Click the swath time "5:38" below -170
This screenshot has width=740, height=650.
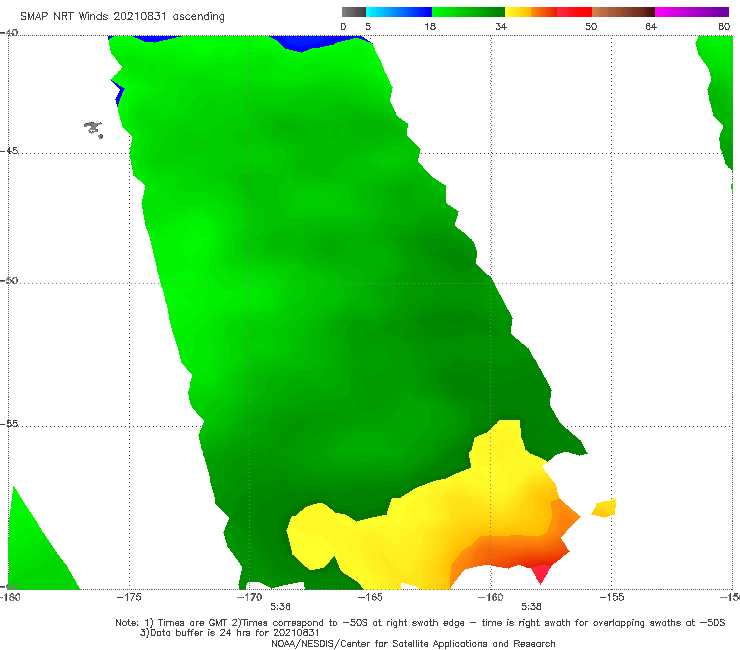[x=280, y=606]
